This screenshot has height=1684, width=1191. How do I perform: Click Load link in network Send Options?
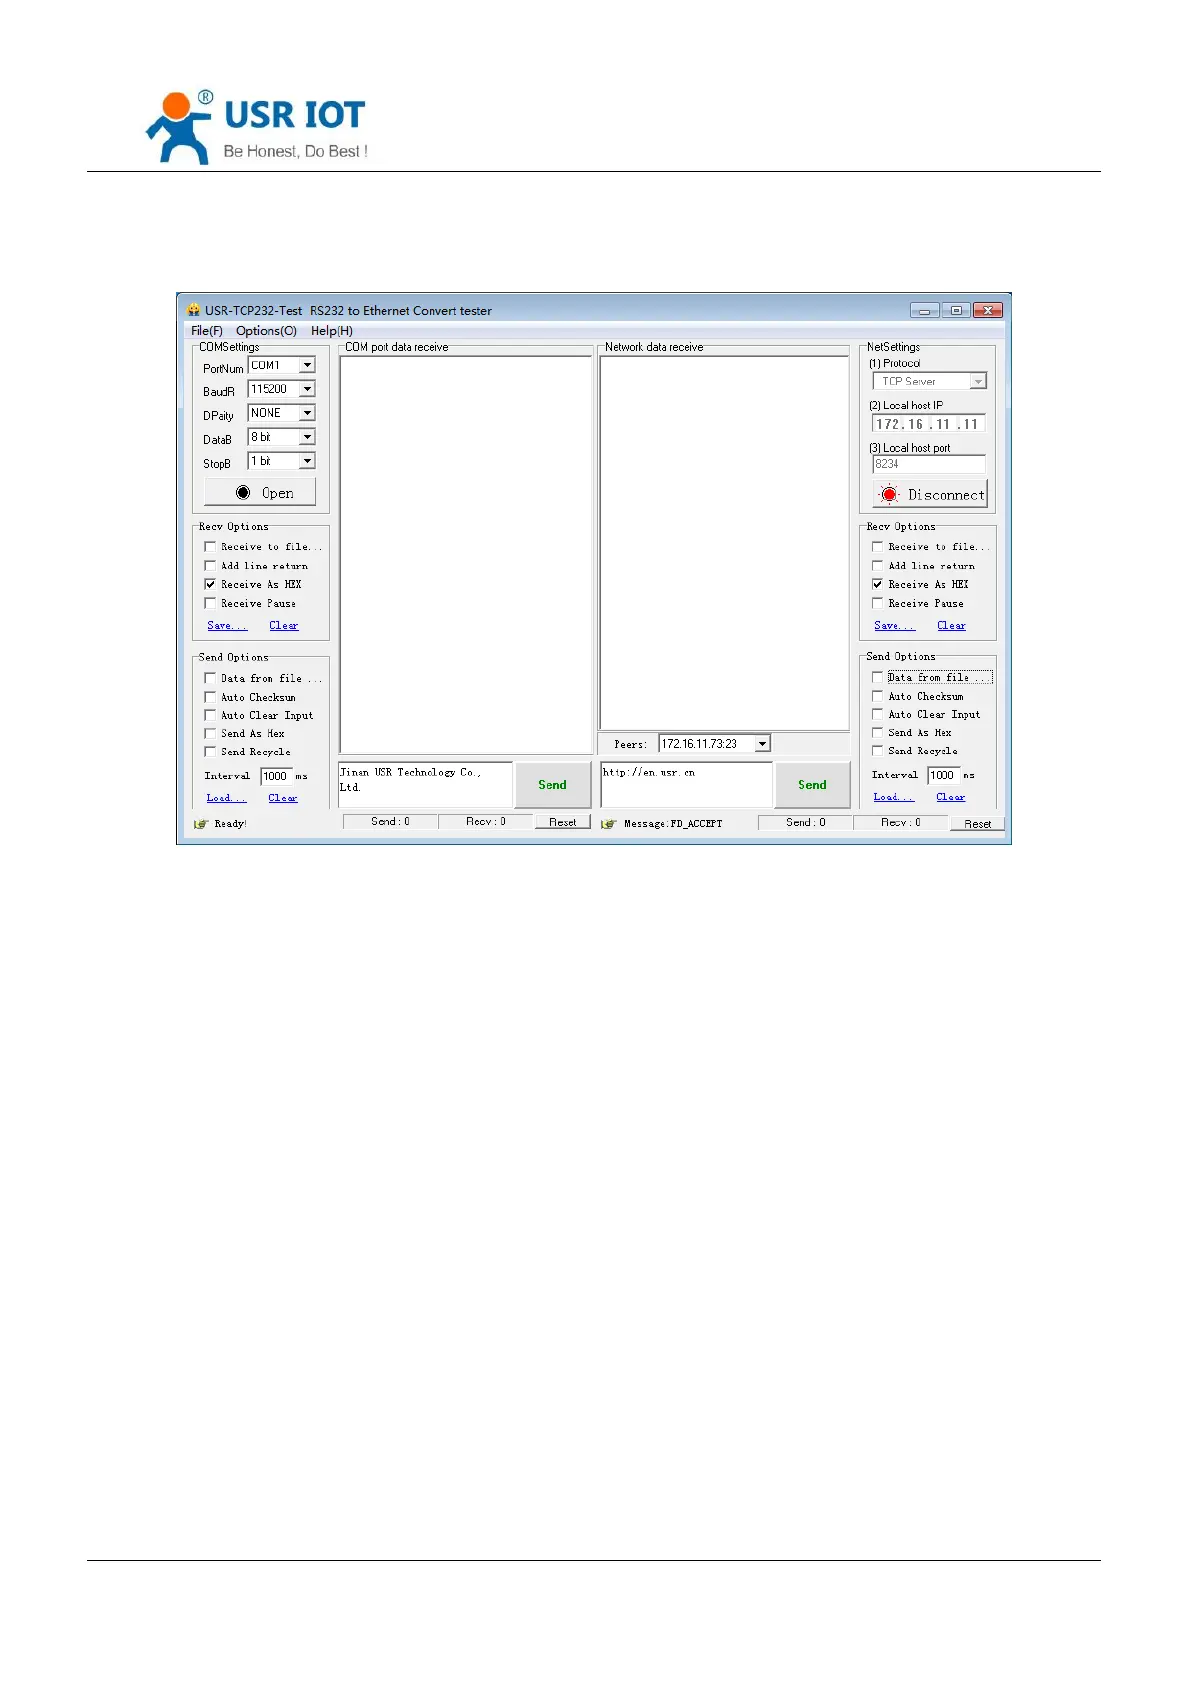click(x=893, y=797)
